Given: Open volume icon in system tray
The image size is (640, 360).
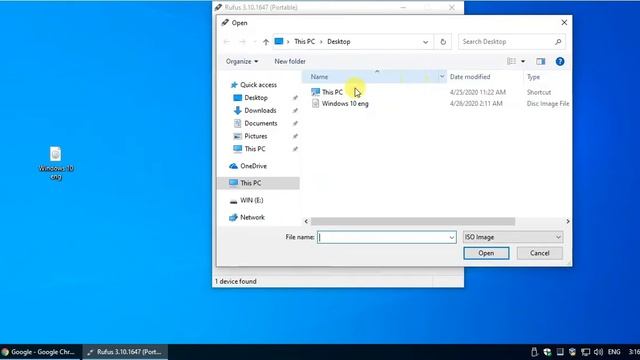Looking at the screenshot, I should pyautogui.click(x=598, y=352).
